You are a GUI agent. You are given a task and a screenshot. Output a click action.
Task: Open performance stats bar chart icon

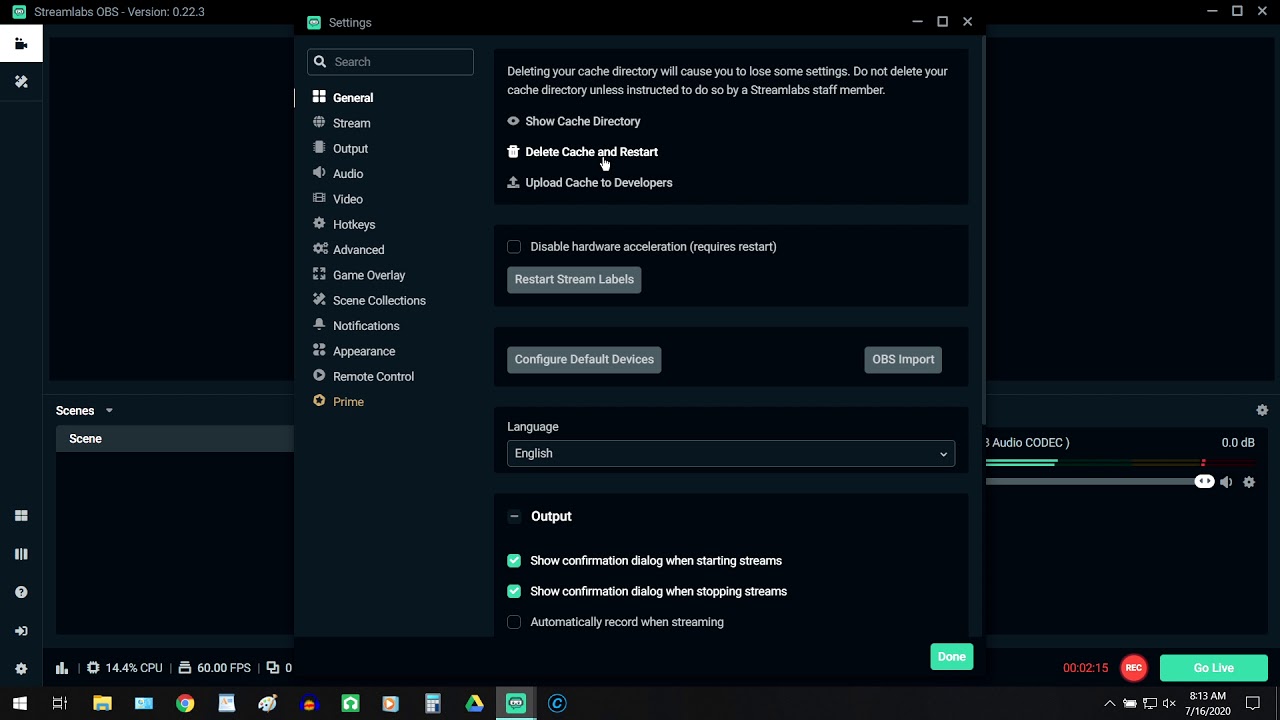62,668
